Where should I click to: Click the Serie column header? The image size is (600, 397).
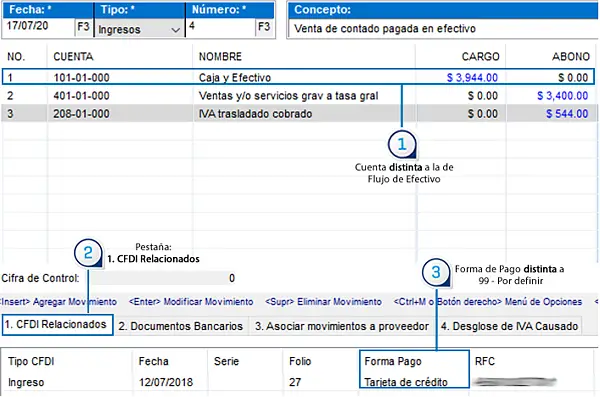tap(226, 361)
